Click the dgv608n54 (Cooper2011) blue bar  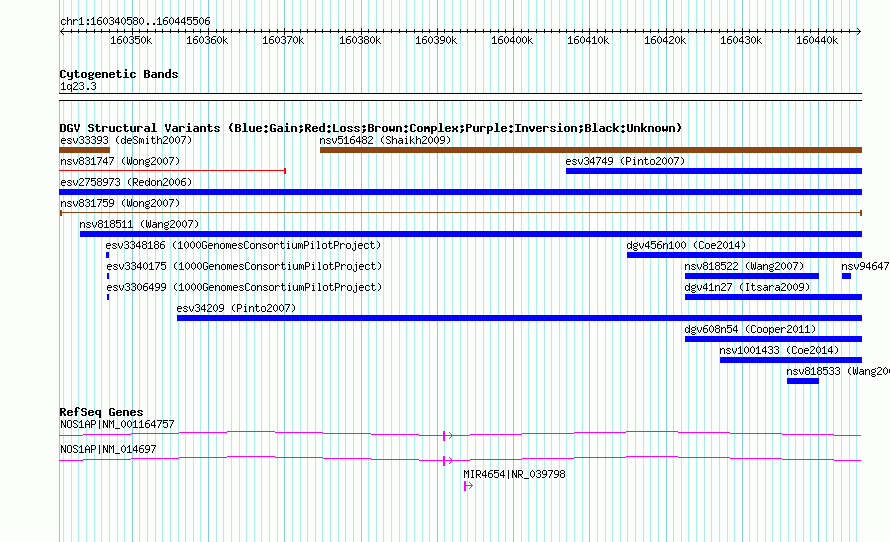coord(773,339)
